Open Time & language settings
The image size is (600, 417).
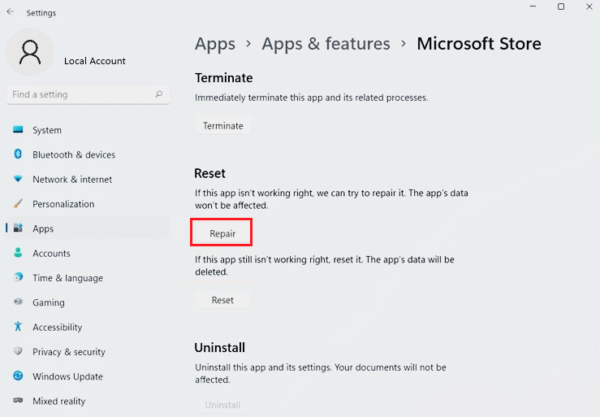click(67, 278)
